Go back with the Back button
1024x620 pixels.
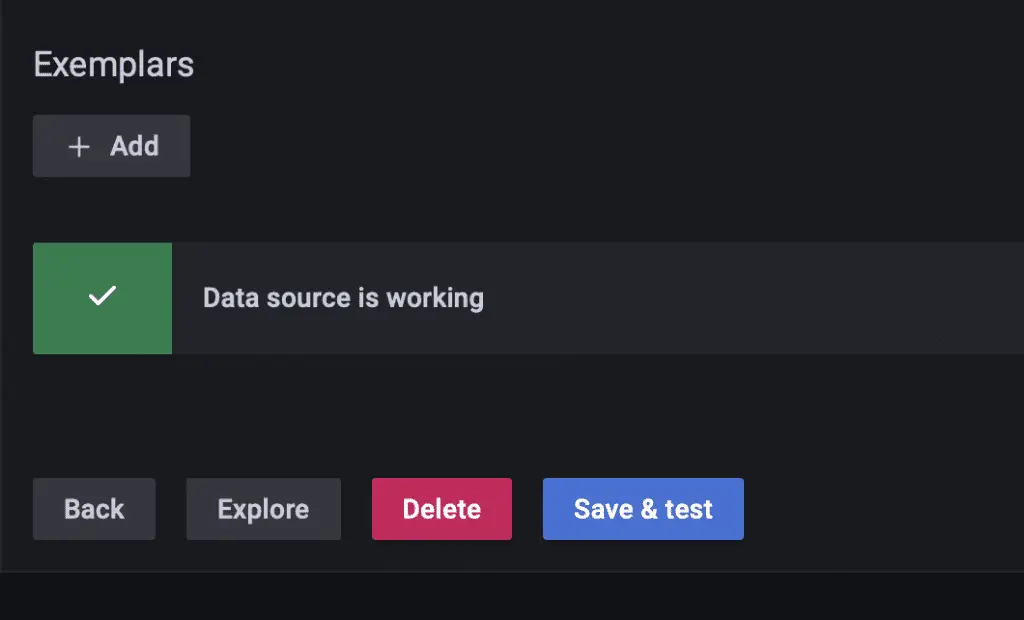tap(94, 509)
